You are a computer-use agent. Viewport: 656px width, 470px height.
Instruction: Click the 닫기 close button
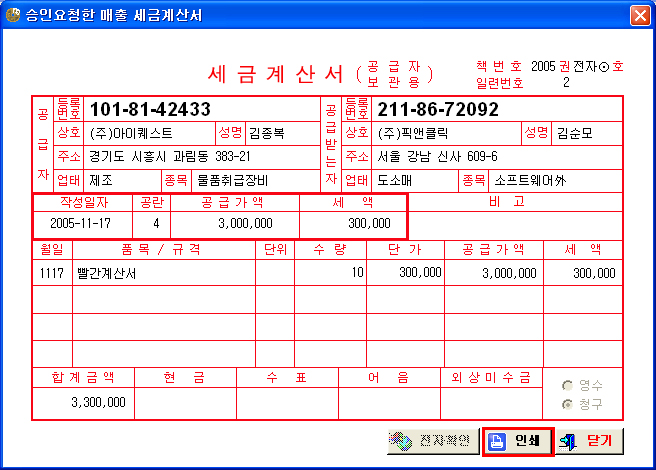(590, 441)
